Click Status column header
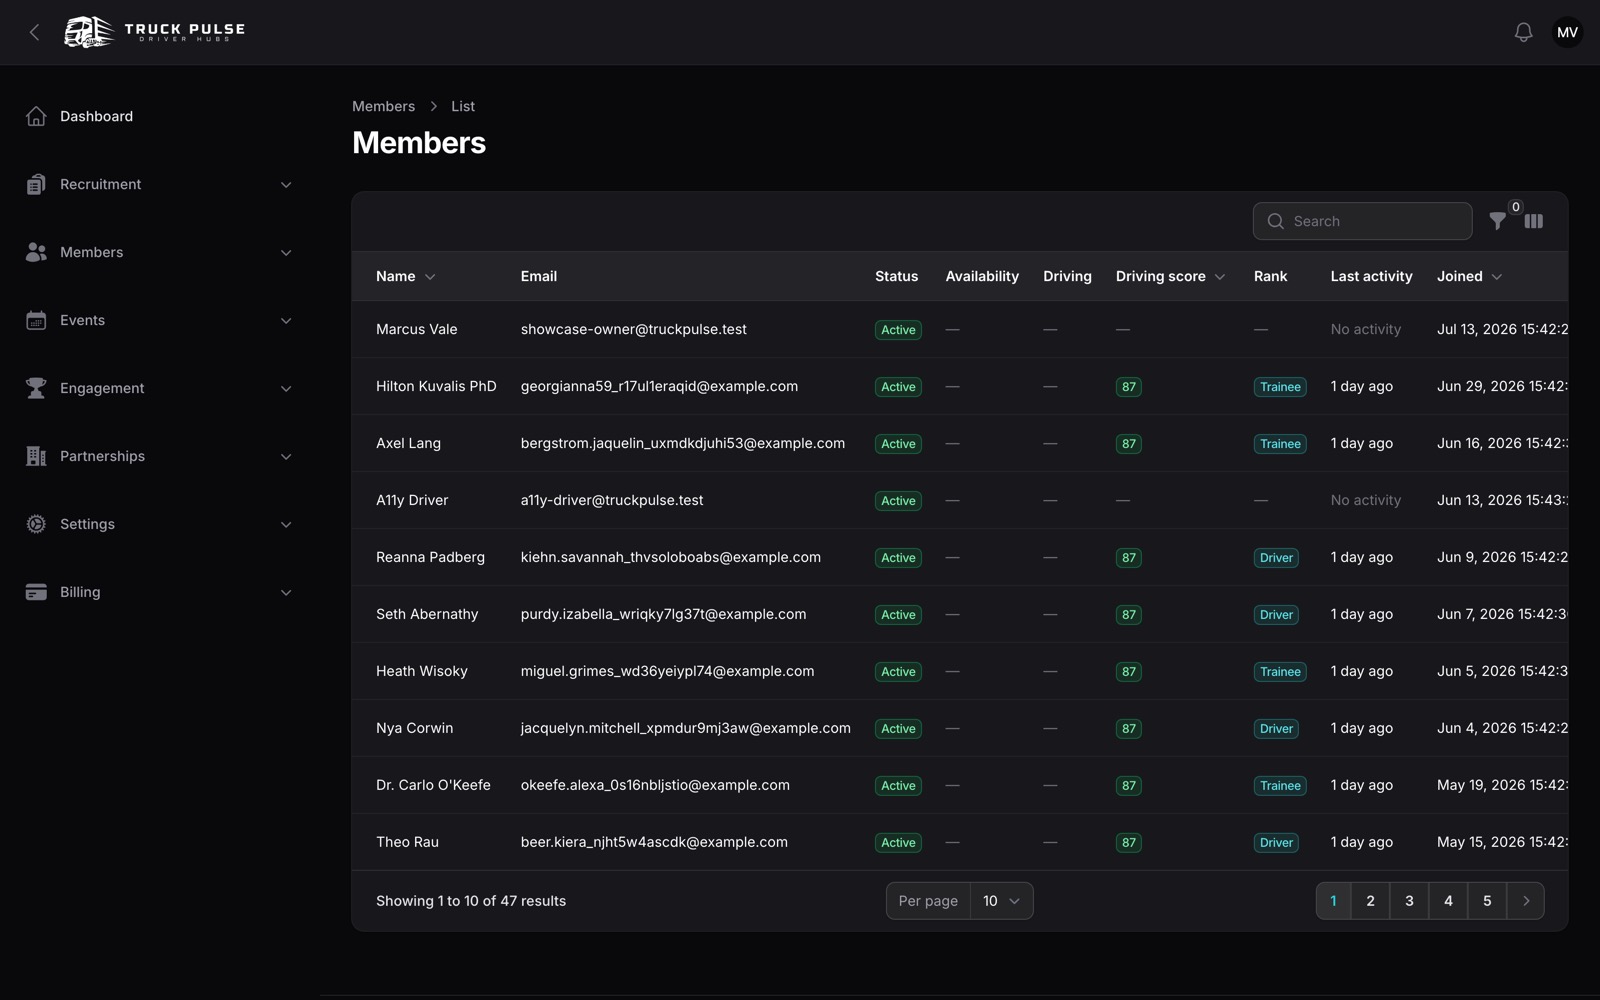Image resolution: width=1600 pixels, height=1000 pixels. click(896, 276)
